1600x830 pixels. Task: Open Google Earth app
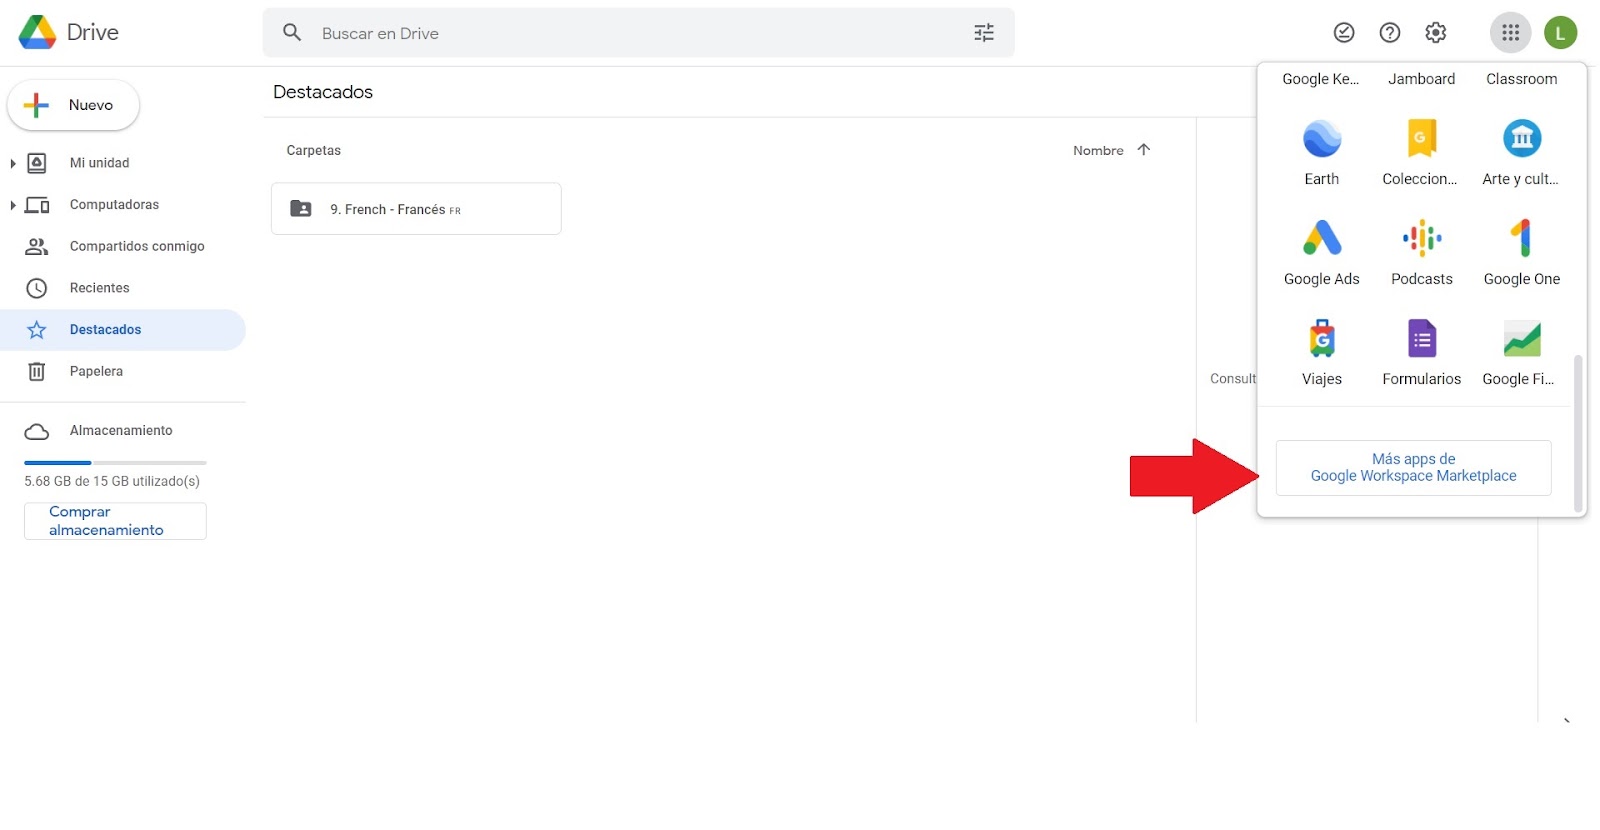coord(1322,152)
